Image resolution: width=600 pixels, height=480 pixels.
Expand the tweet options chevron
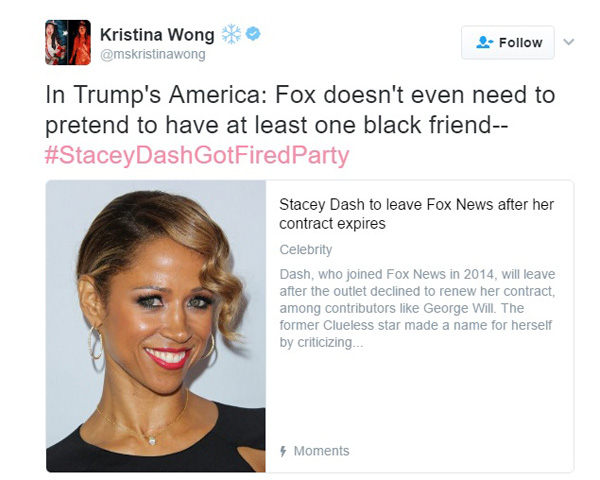pos(569,42)
